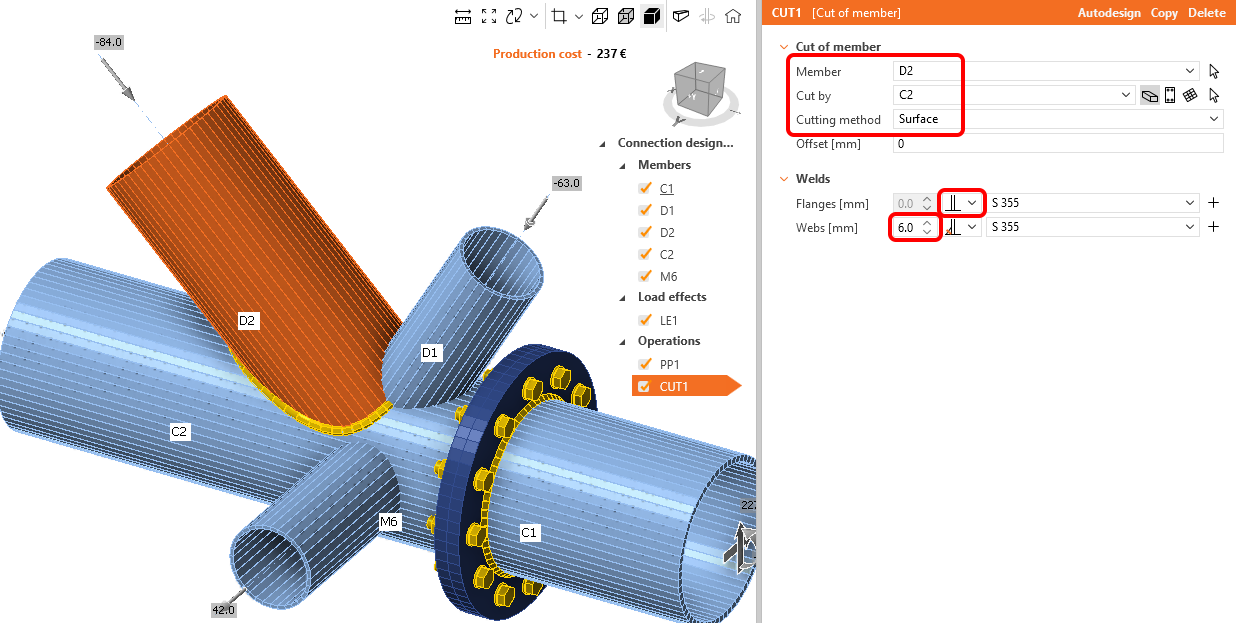Viewport: 1236px width, 623px height.
Task: Open the rotate view options arrow
Action: point(534,16)
